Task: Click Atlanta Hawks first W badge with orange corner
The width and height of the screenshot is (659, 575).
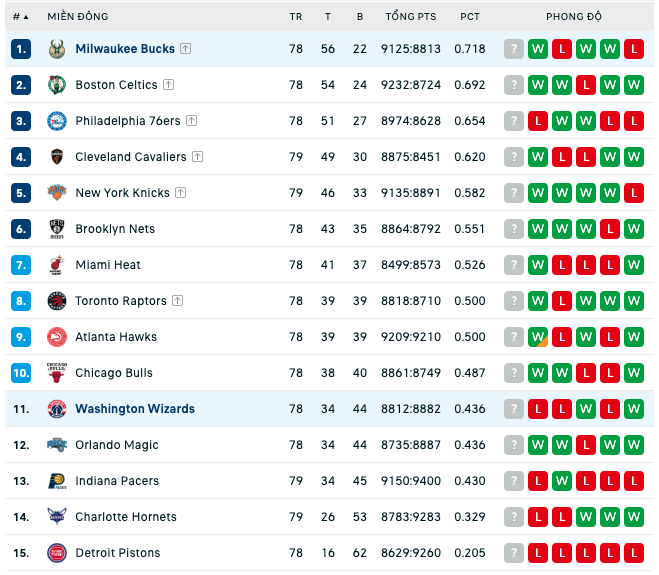Action: coord(538,337)
